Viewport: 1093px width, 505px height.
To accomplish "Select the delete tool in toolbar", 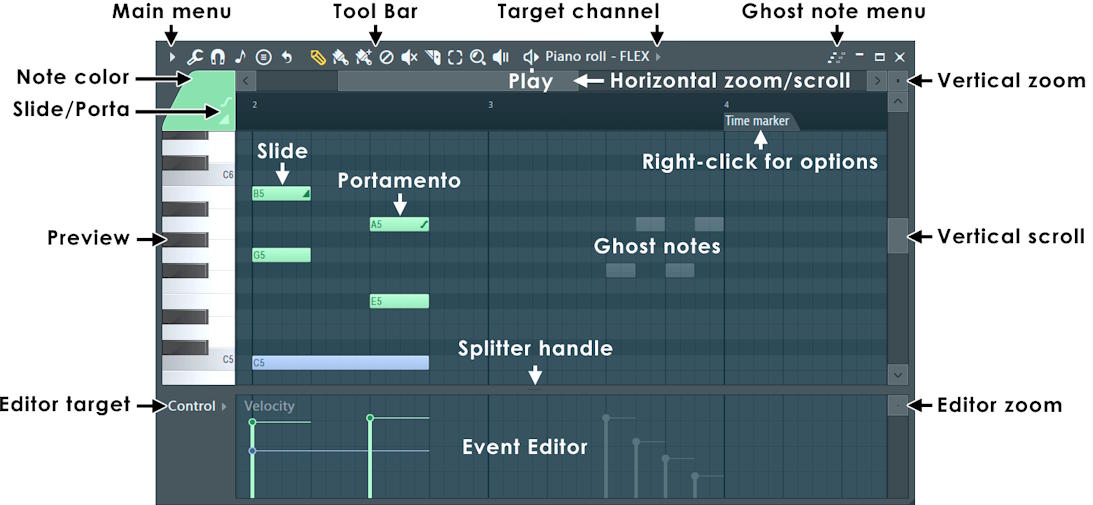I will click(386, 58).
